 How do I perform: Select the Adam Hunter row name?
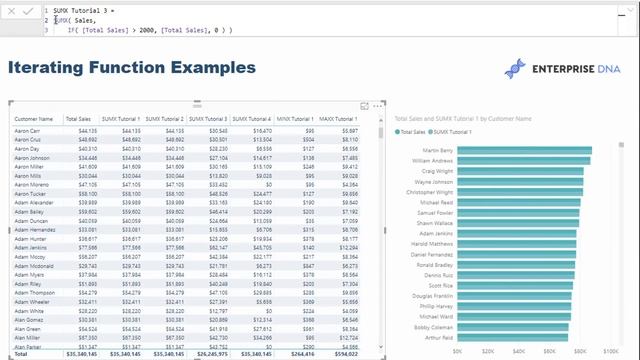click(x=30, y=239)
